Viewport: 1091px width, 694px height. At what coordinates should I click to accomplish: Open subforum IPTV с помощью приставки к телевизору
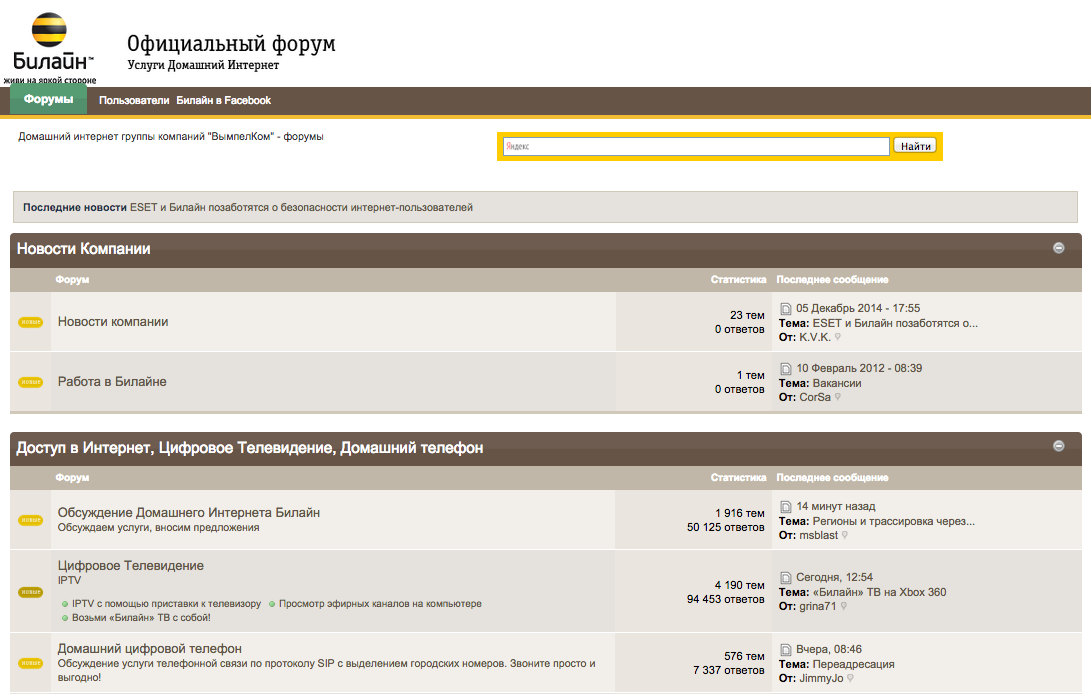[166, 604]
